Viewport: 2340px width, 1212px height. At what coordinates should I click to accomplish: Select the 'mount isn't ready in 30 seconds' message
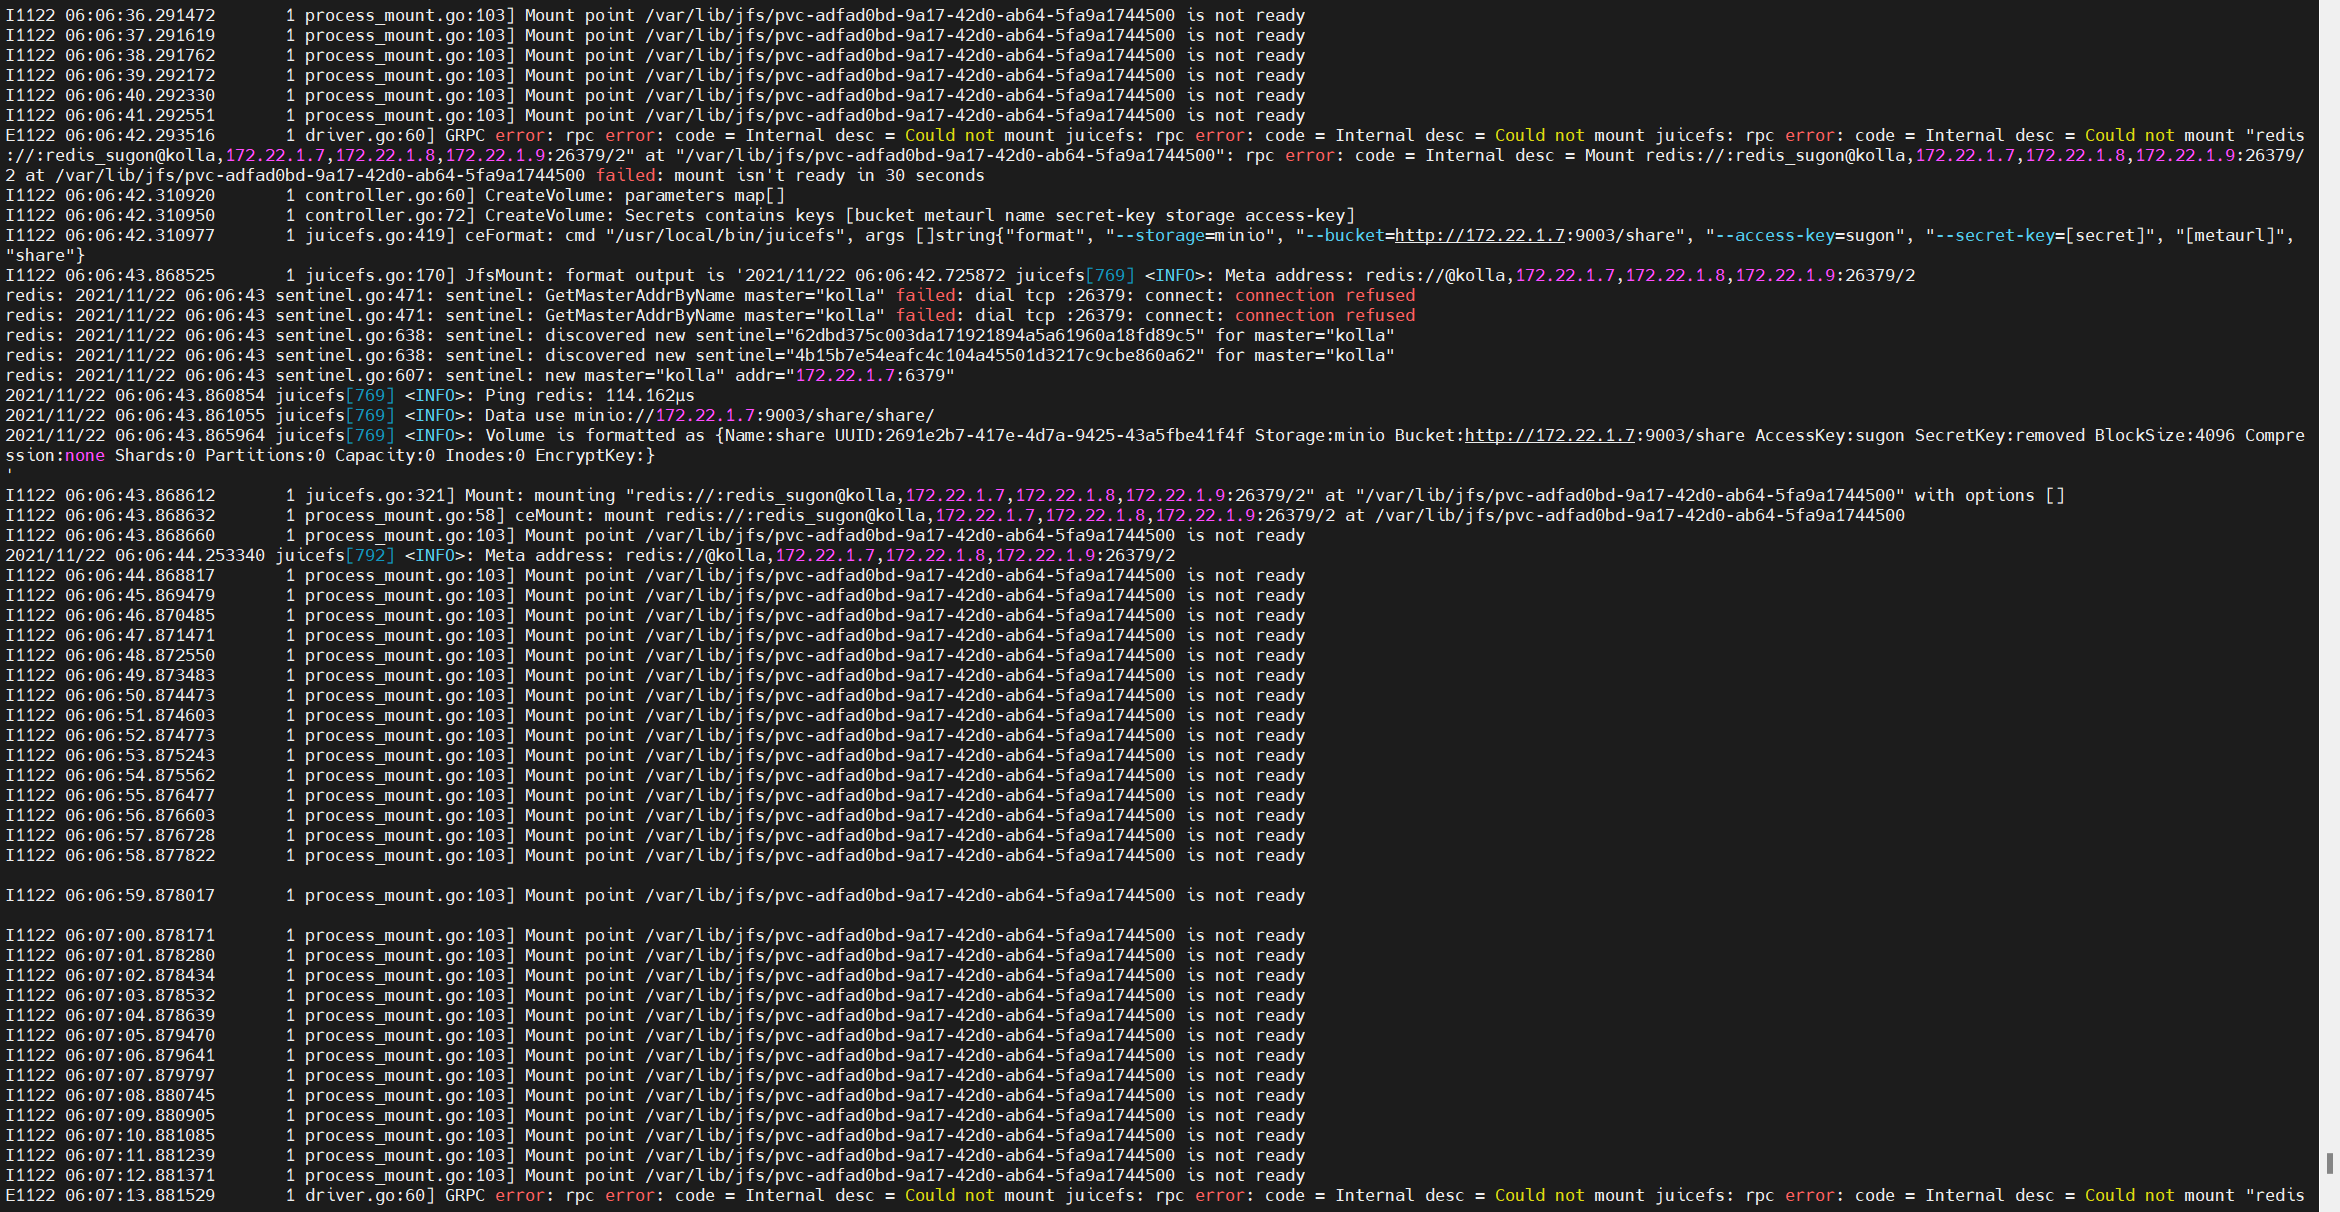[830, 175]
